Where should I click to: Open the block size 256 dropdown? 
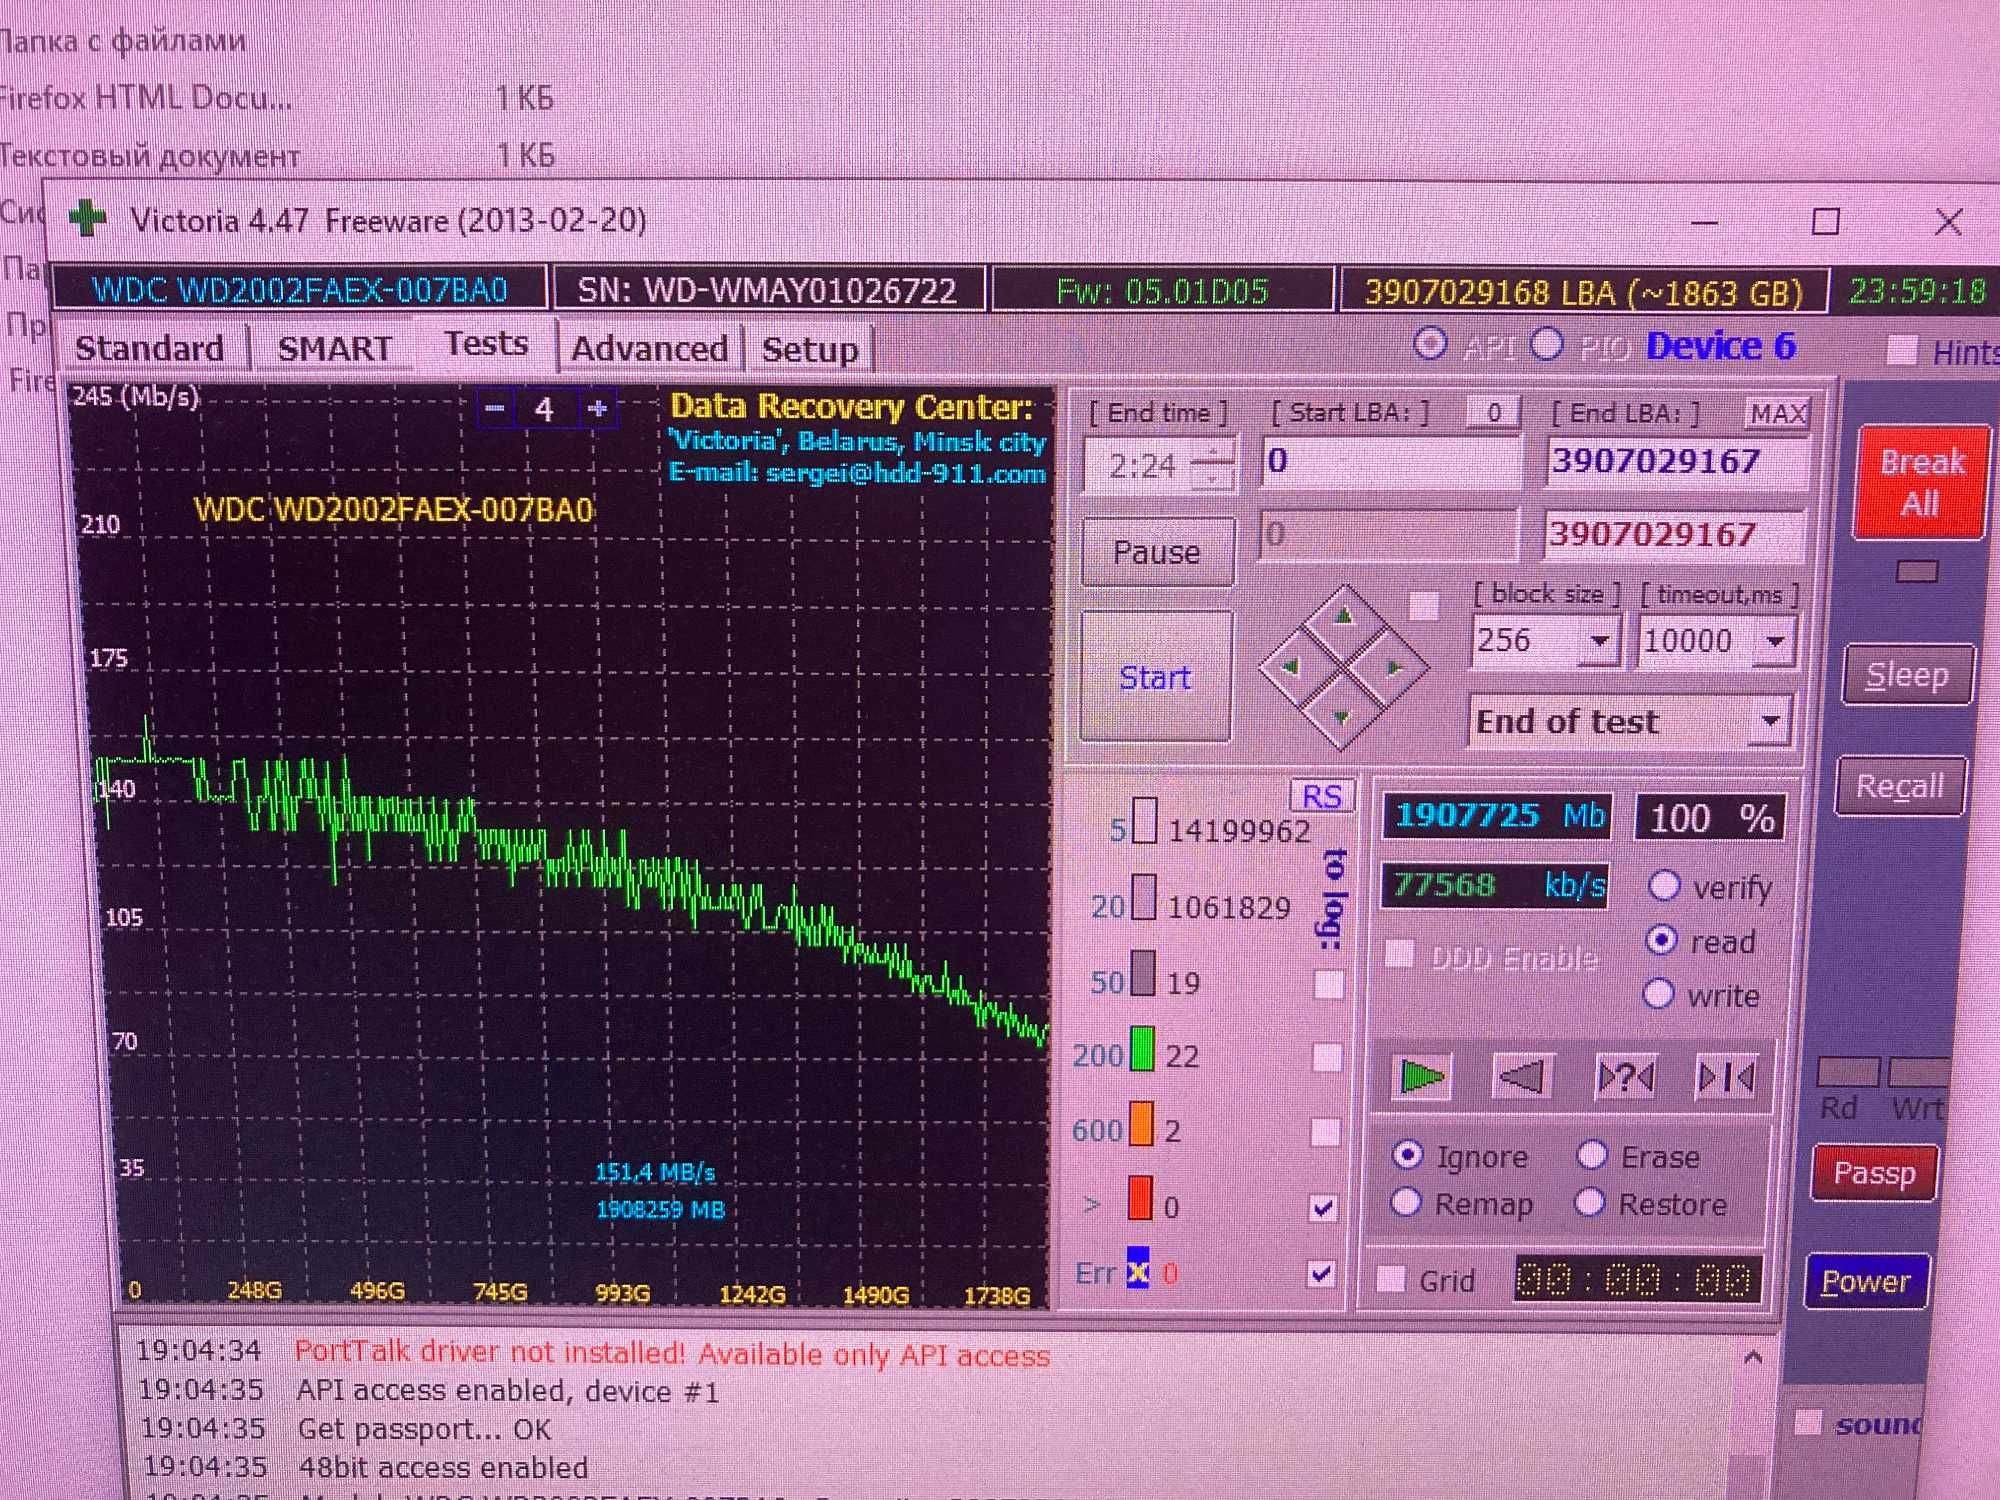tap(1599, 641)
